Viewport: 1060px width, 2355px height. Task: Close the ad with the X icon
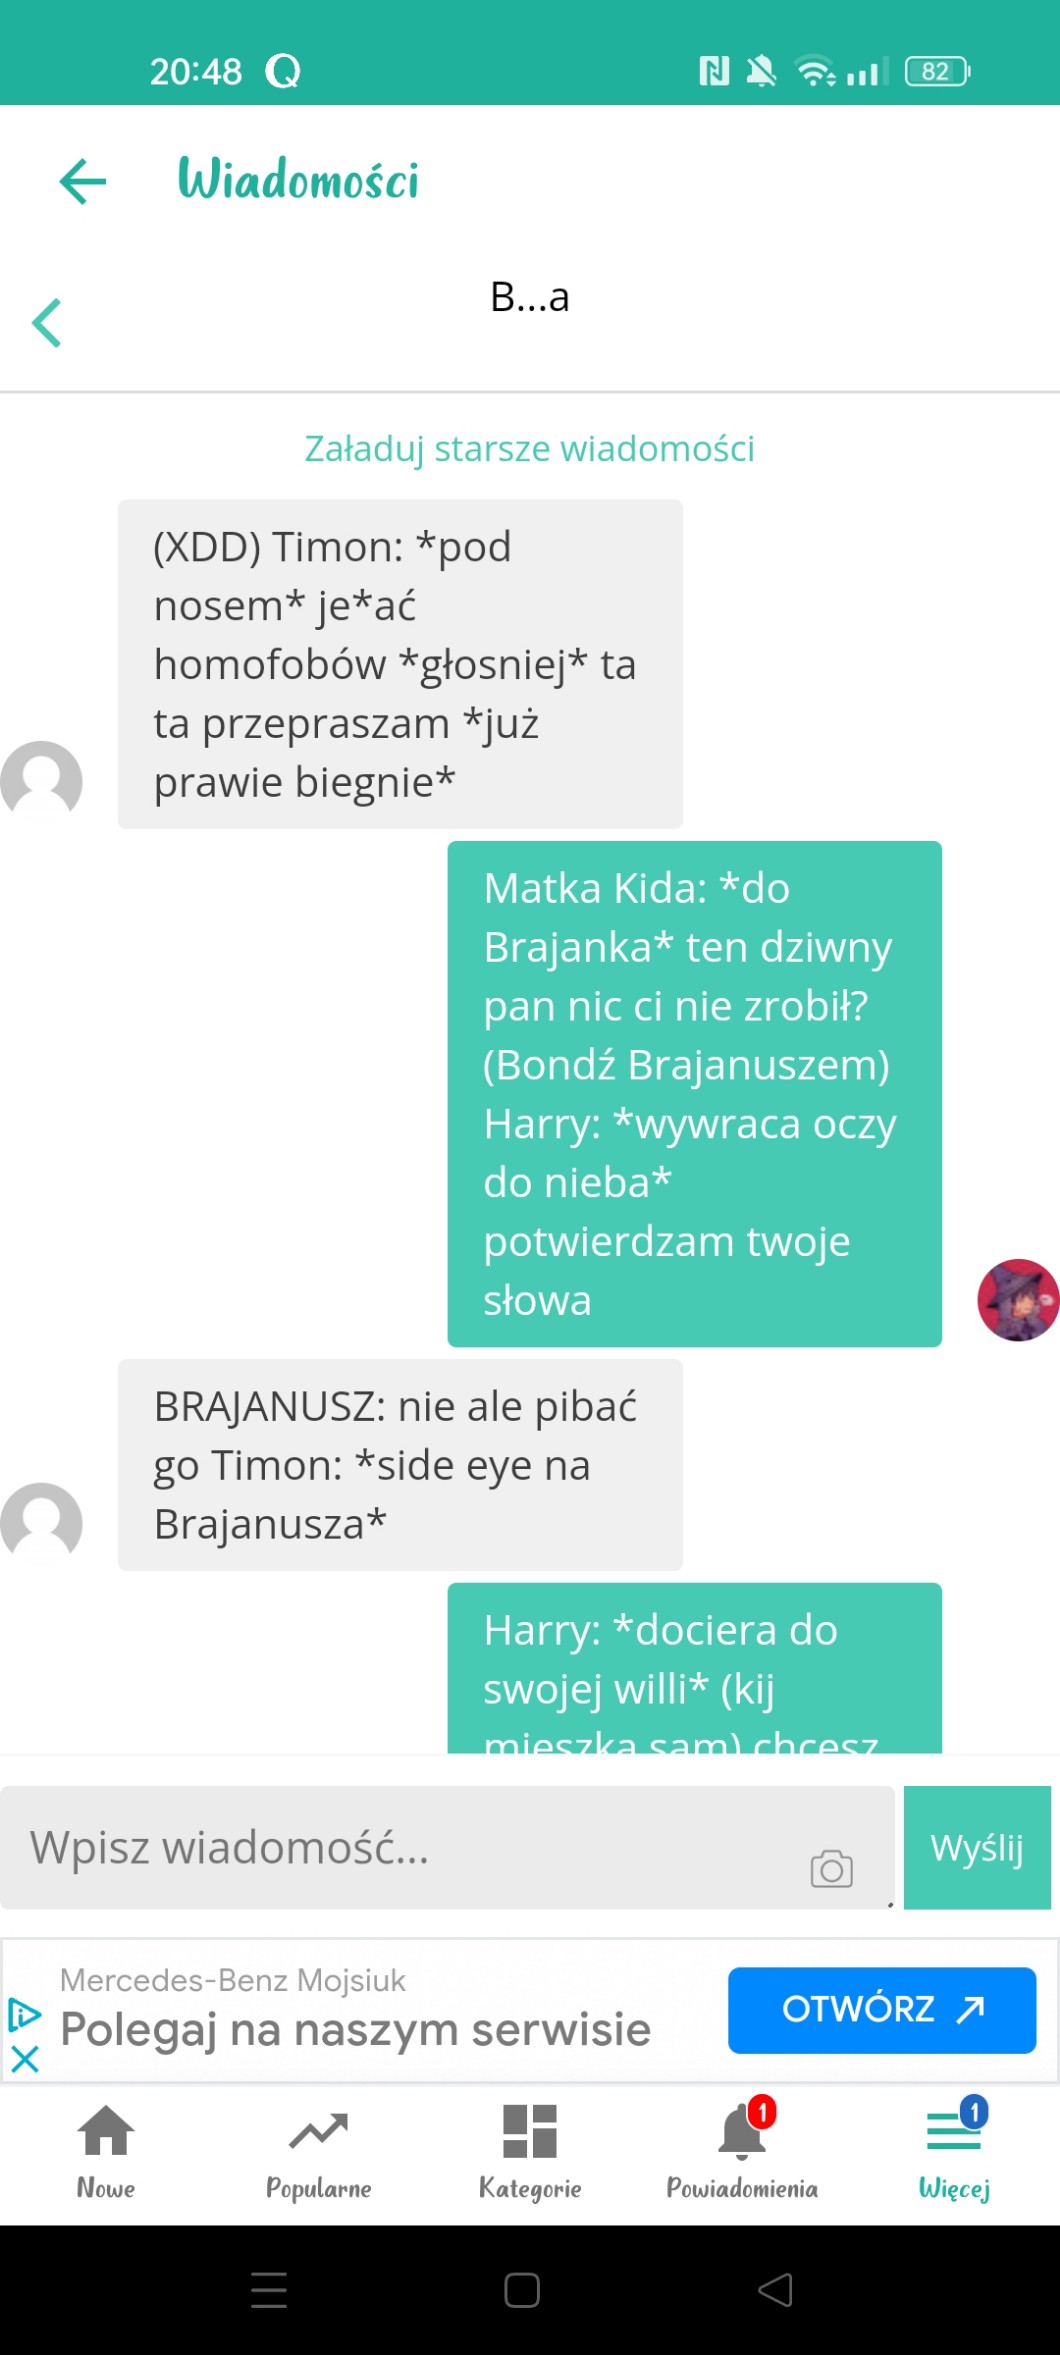24,2058
